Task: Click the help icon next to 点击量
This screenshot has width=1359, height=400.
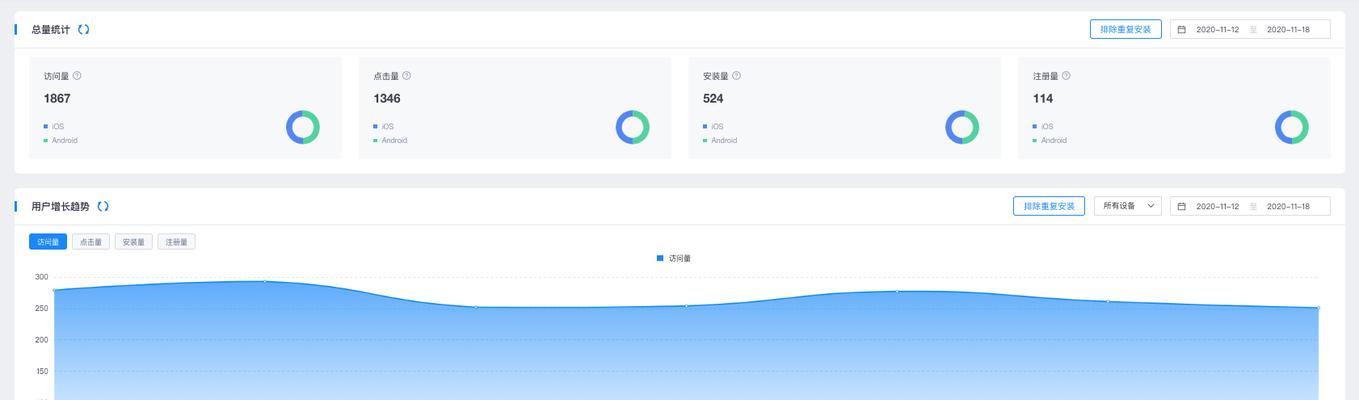Action: pos(406,76)
